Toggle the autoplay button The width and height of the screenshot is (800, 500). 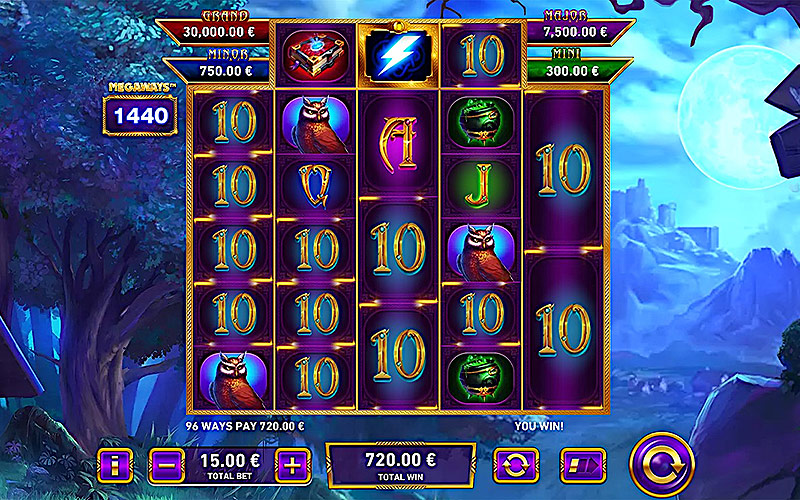tap(516, 465)
